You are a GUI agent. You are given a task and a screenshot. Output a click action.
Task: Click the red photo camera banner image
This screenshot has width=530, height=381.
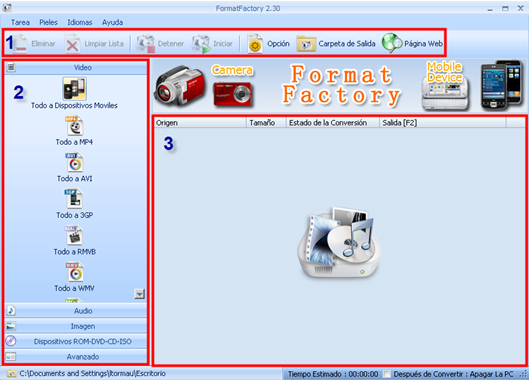(233, 94)
